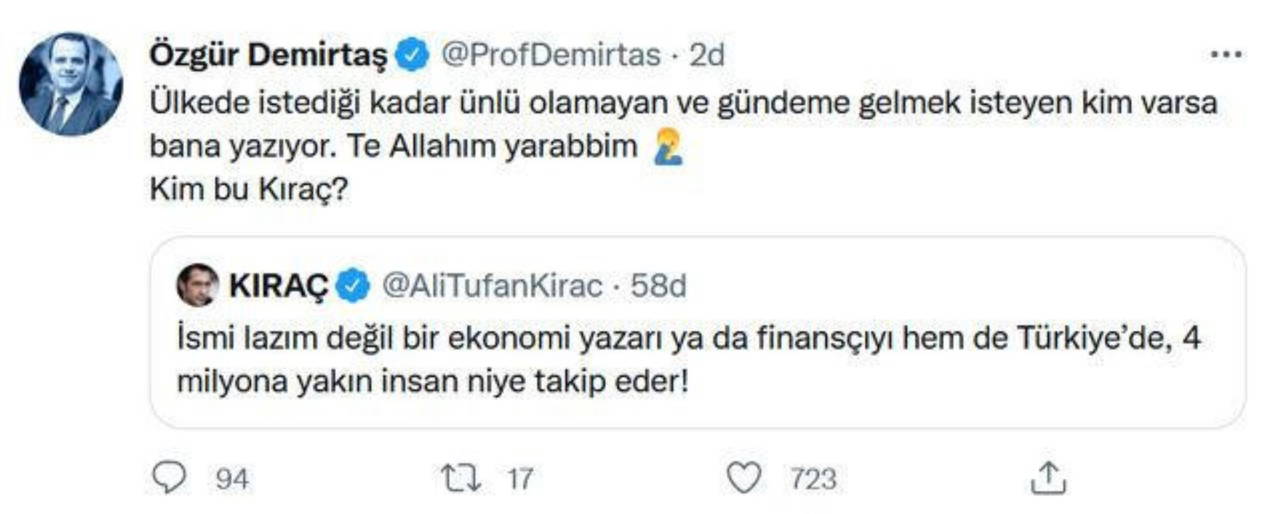Like the tweet with heart icon
This screenshot has width=1280, height=514.
click(742, 479)
